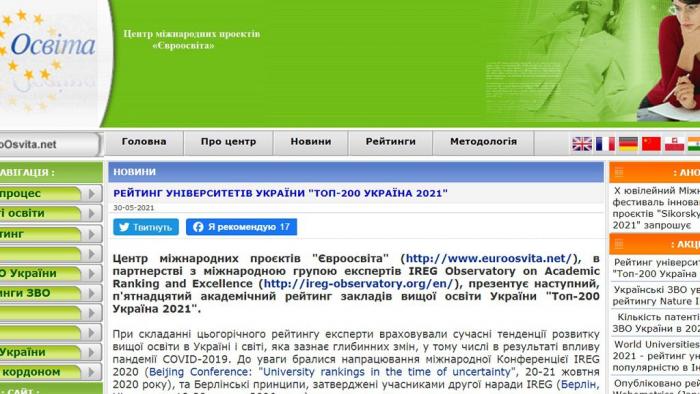Click the Центр міжнародних проектів Євроосвіта banner text
The height and width of the screenshot is (394, 700).
click(192, 40)
